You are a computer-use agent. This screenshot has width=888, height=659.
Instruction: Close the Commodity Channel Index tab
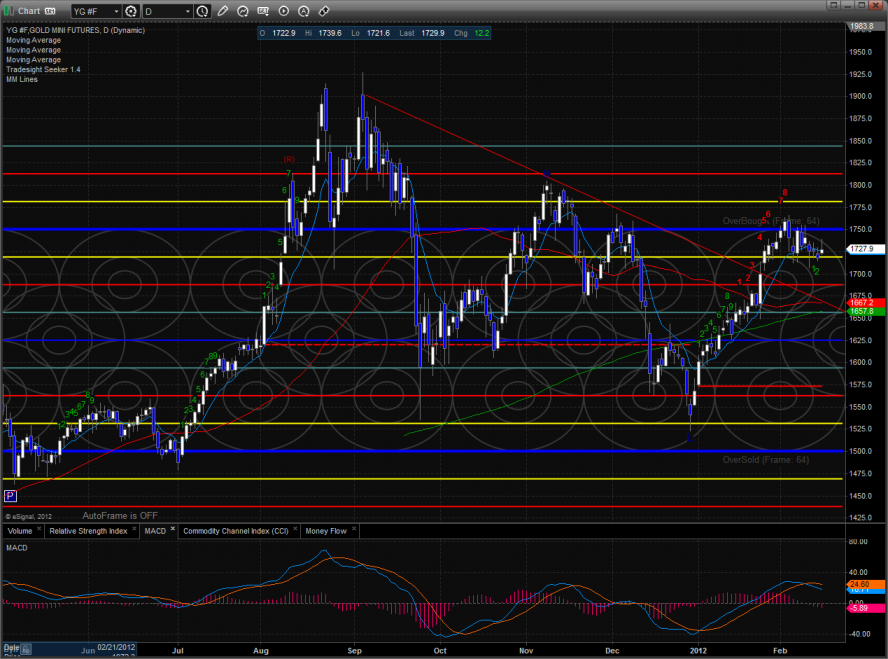tap(295, 529)
